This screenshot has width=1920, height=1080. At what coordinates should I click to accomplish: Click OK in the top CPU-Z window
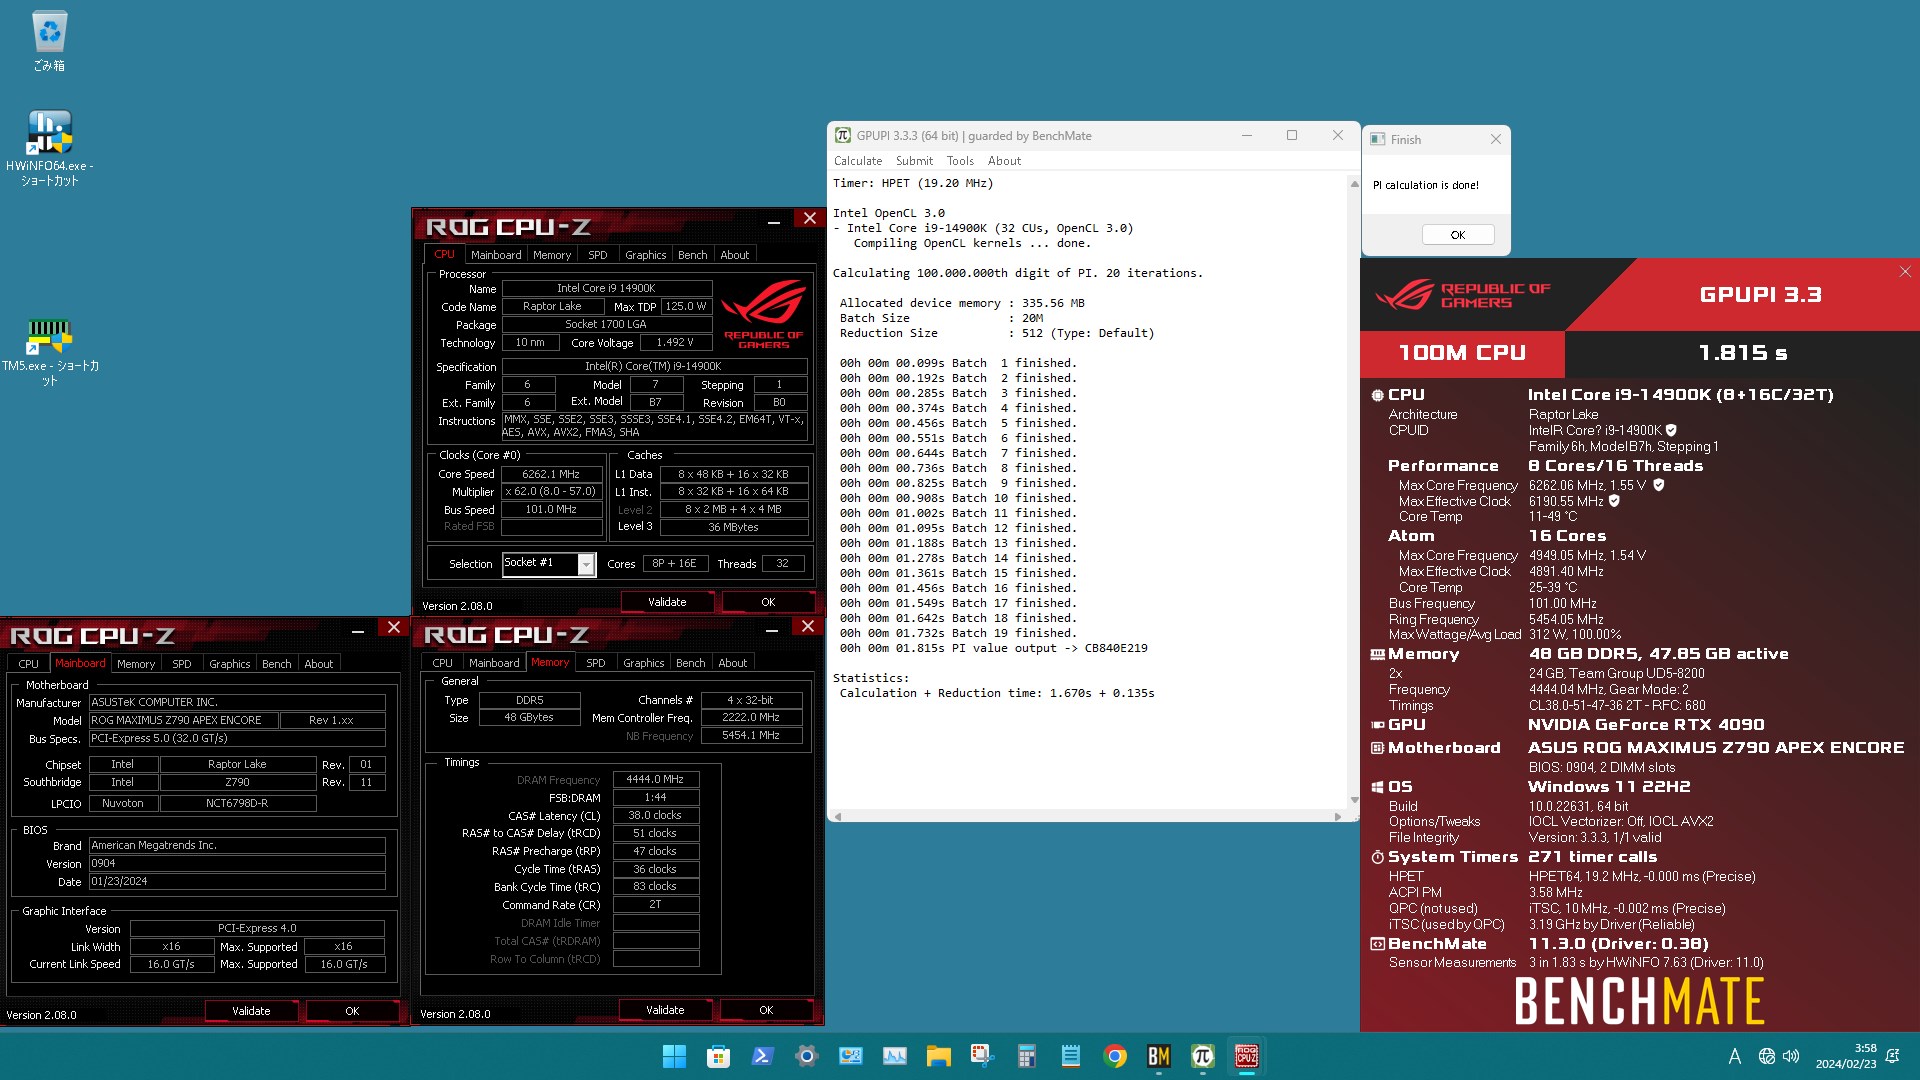click(x=768, y=602)
